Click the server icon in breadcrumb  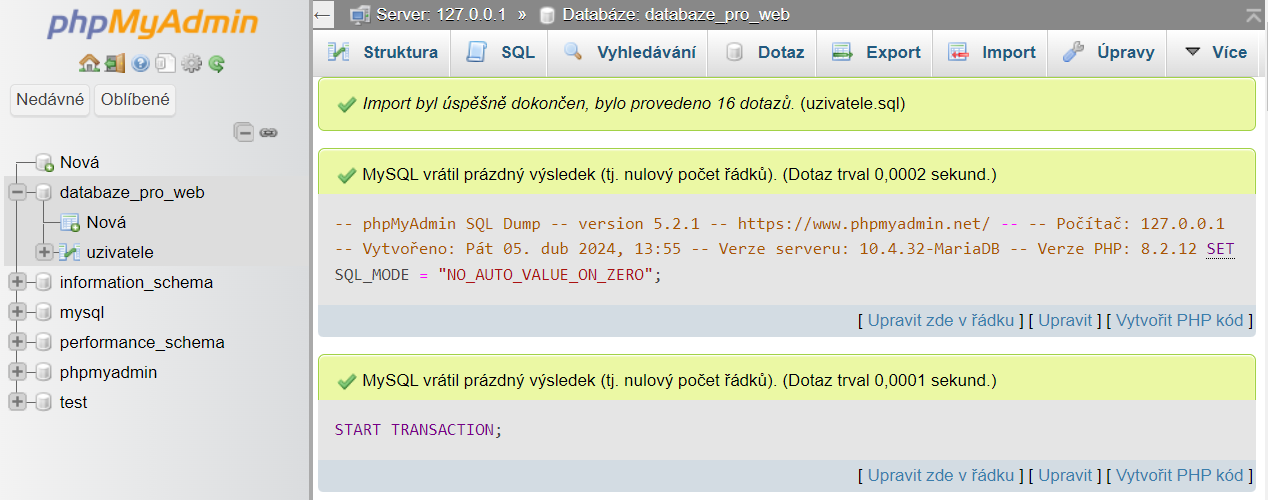pyautogui.click(x=360, y=15)
